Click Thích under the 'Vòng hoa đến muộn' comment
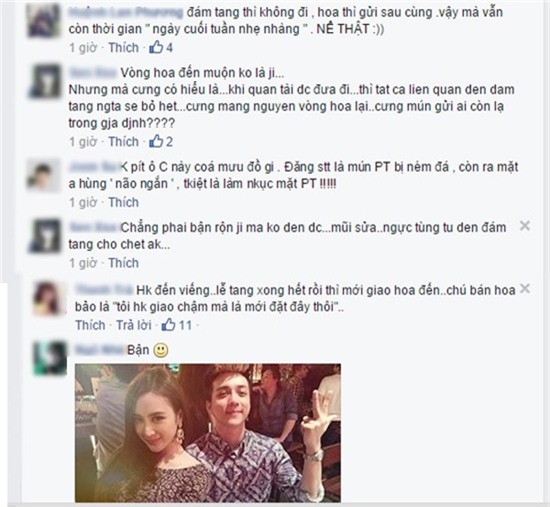This screenshot has width=550, height=507. [x=123, y=142]
